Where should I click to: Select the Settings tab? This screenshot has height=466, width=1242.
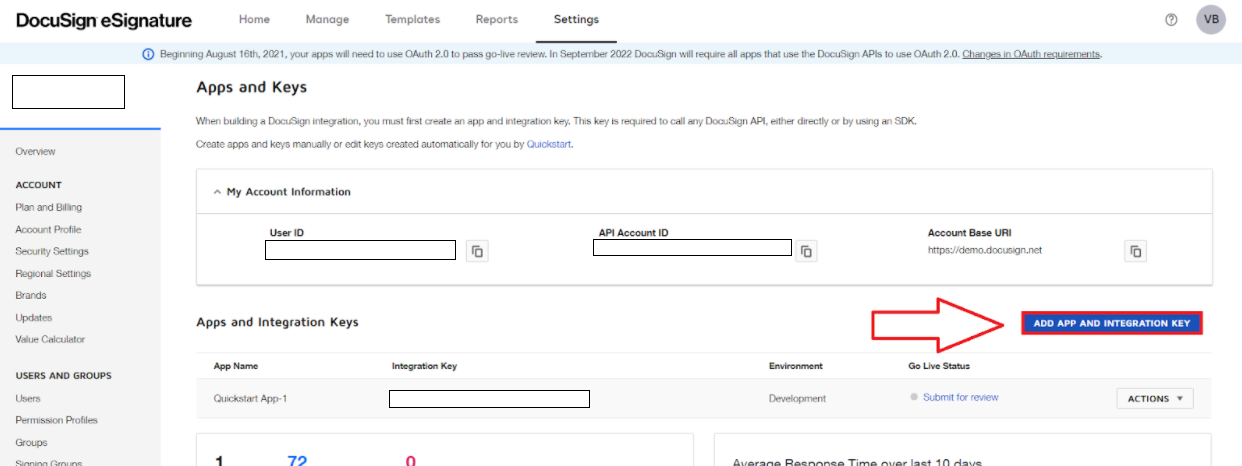(x=576, y=20)
